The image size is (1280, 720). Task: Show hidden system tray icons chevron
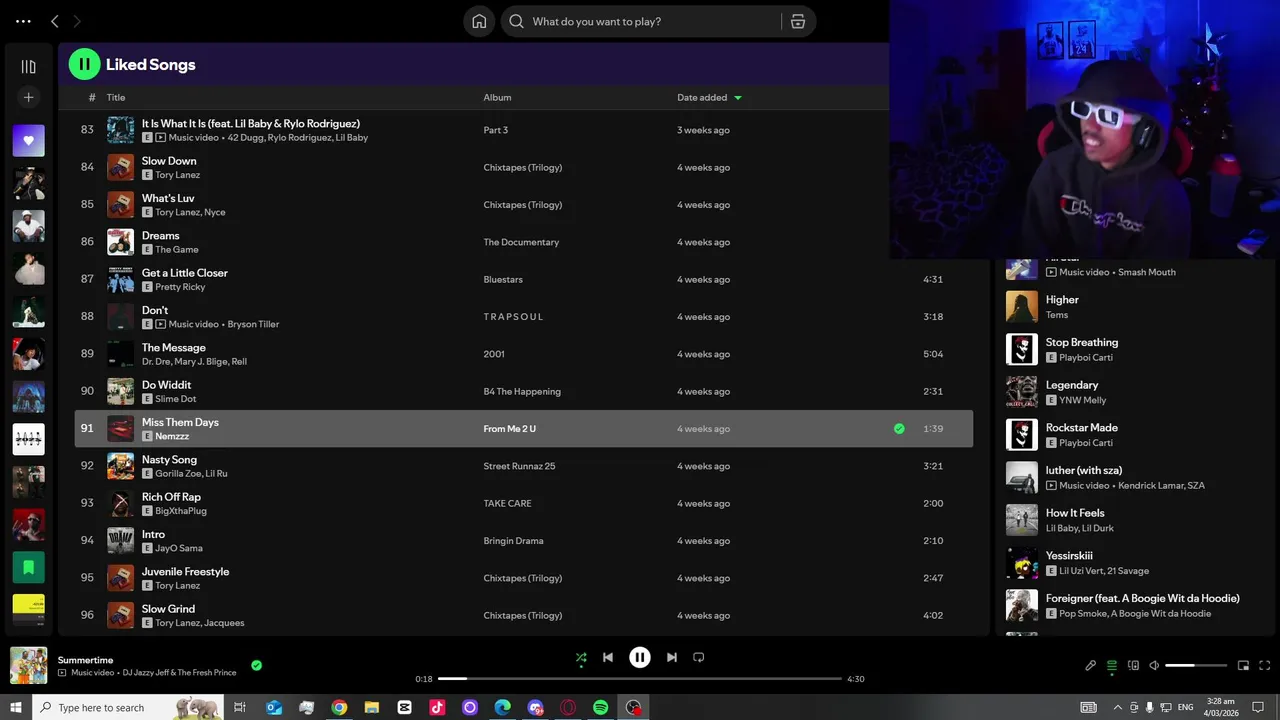coord(1117,707)
